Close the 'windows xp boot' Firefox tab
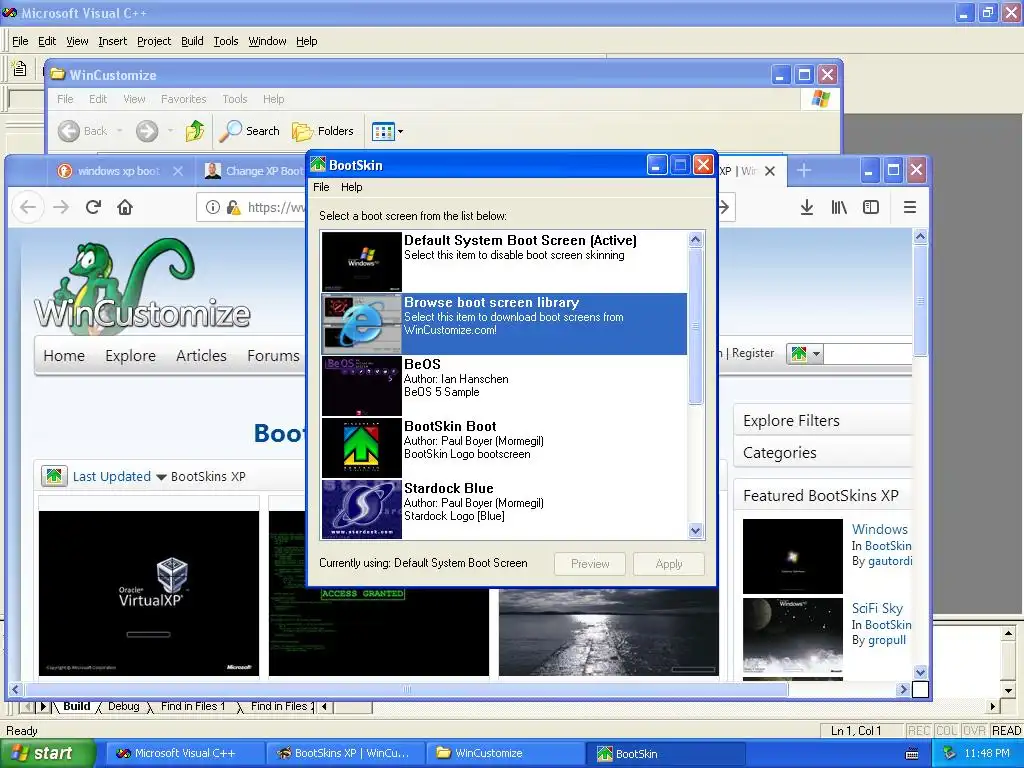This screenshot has height=768, width=1024. pyautogui.click(x=178, y=171)
